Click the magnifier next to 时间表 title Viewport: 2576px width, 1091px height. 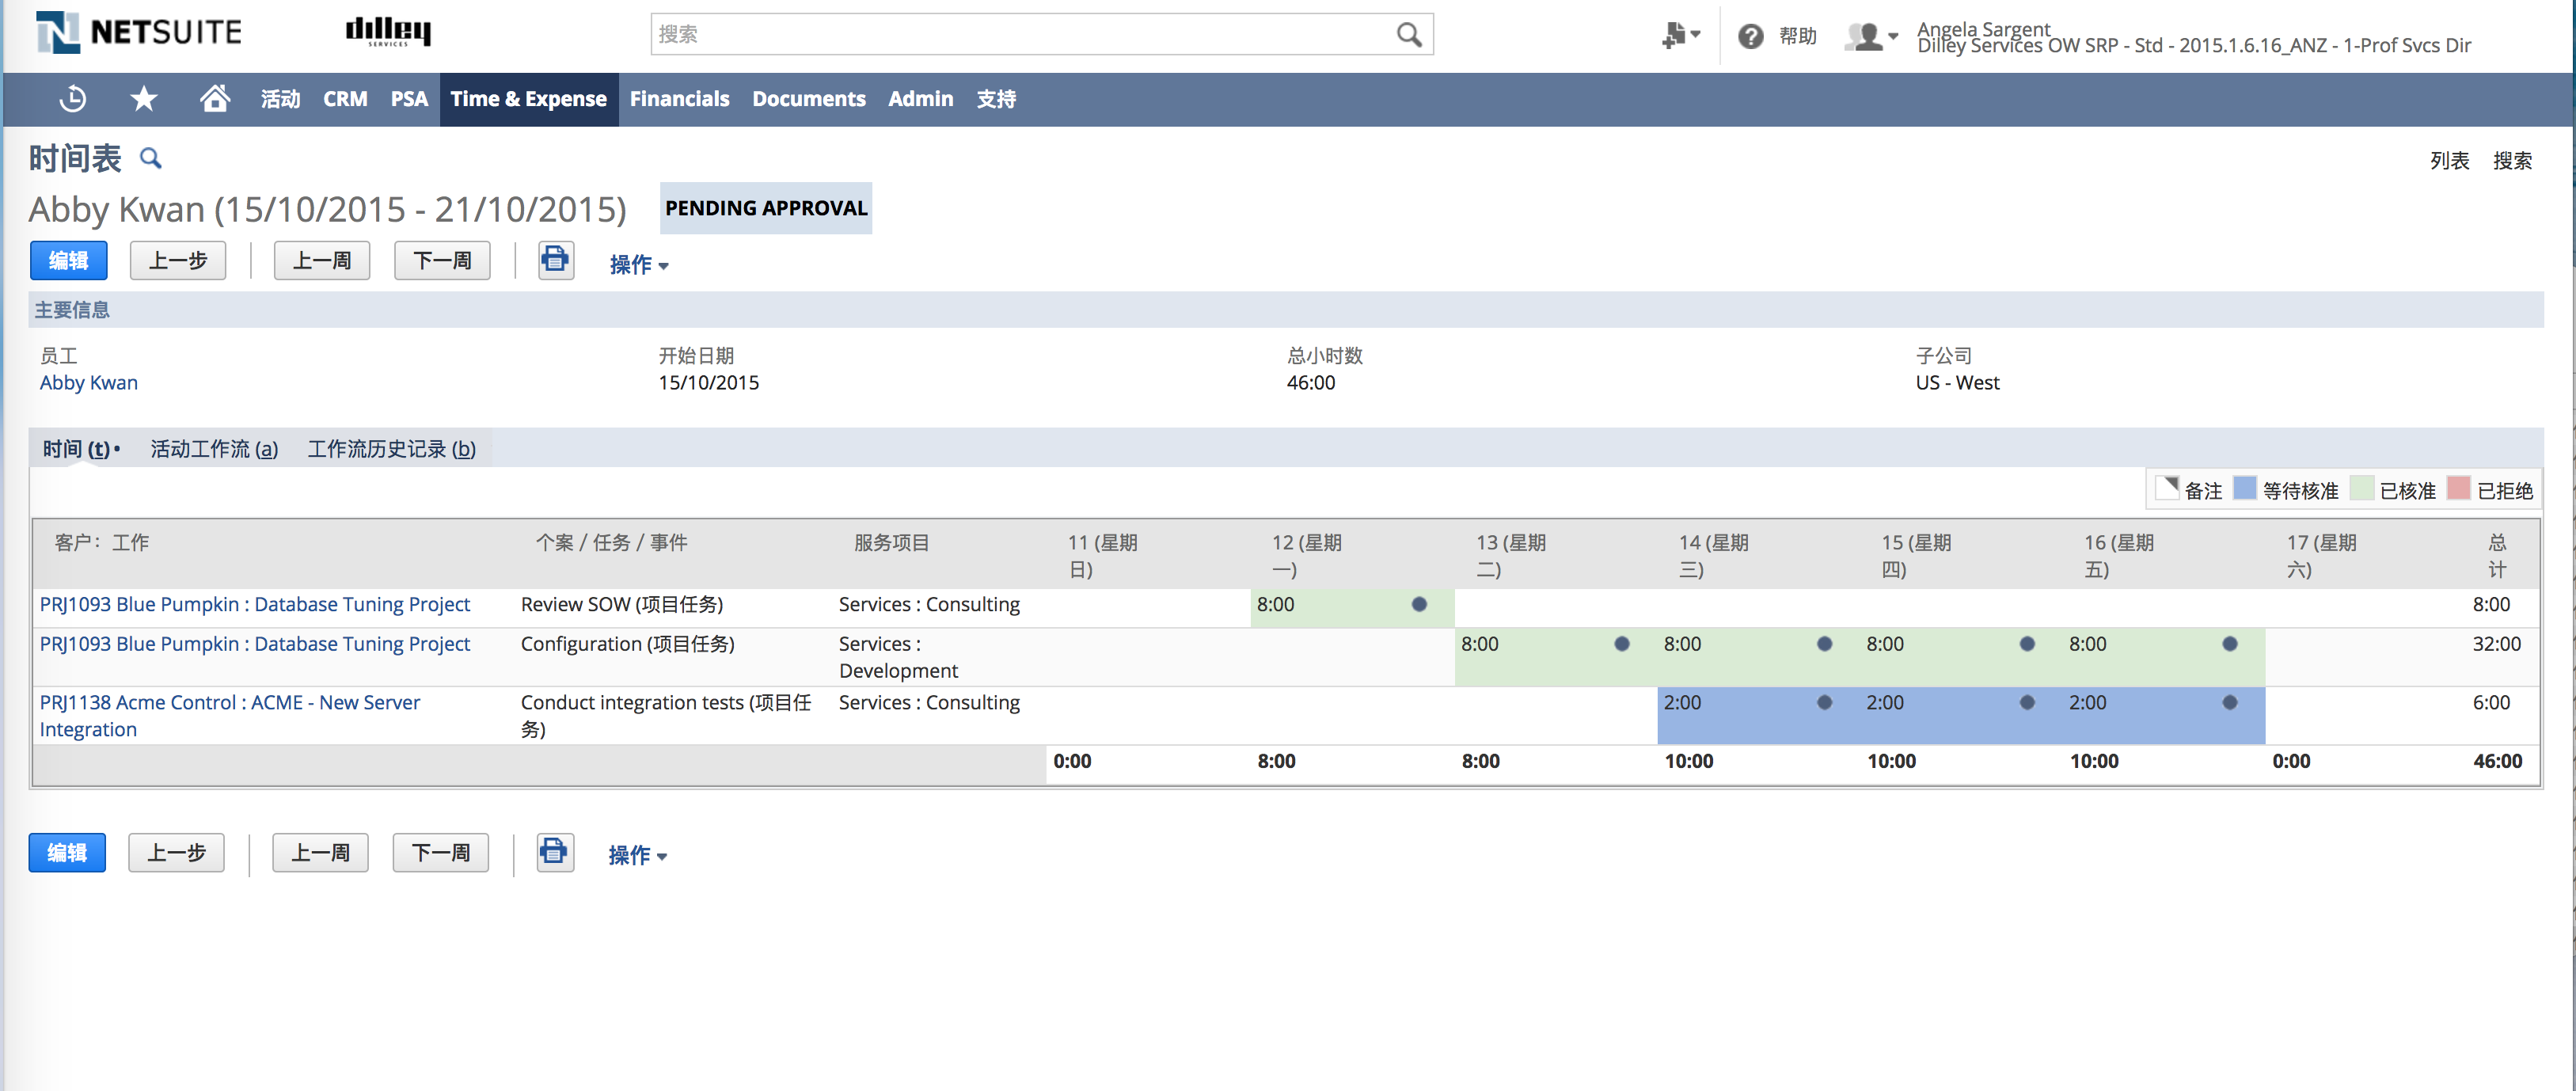point(150,158)
